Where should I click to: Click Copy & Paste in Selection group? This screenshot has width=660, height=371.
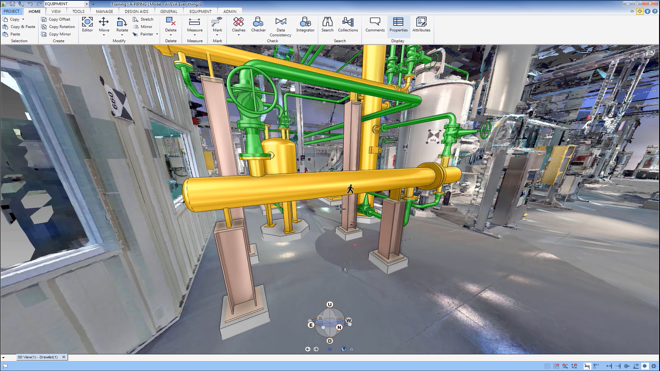click(19, 27)
